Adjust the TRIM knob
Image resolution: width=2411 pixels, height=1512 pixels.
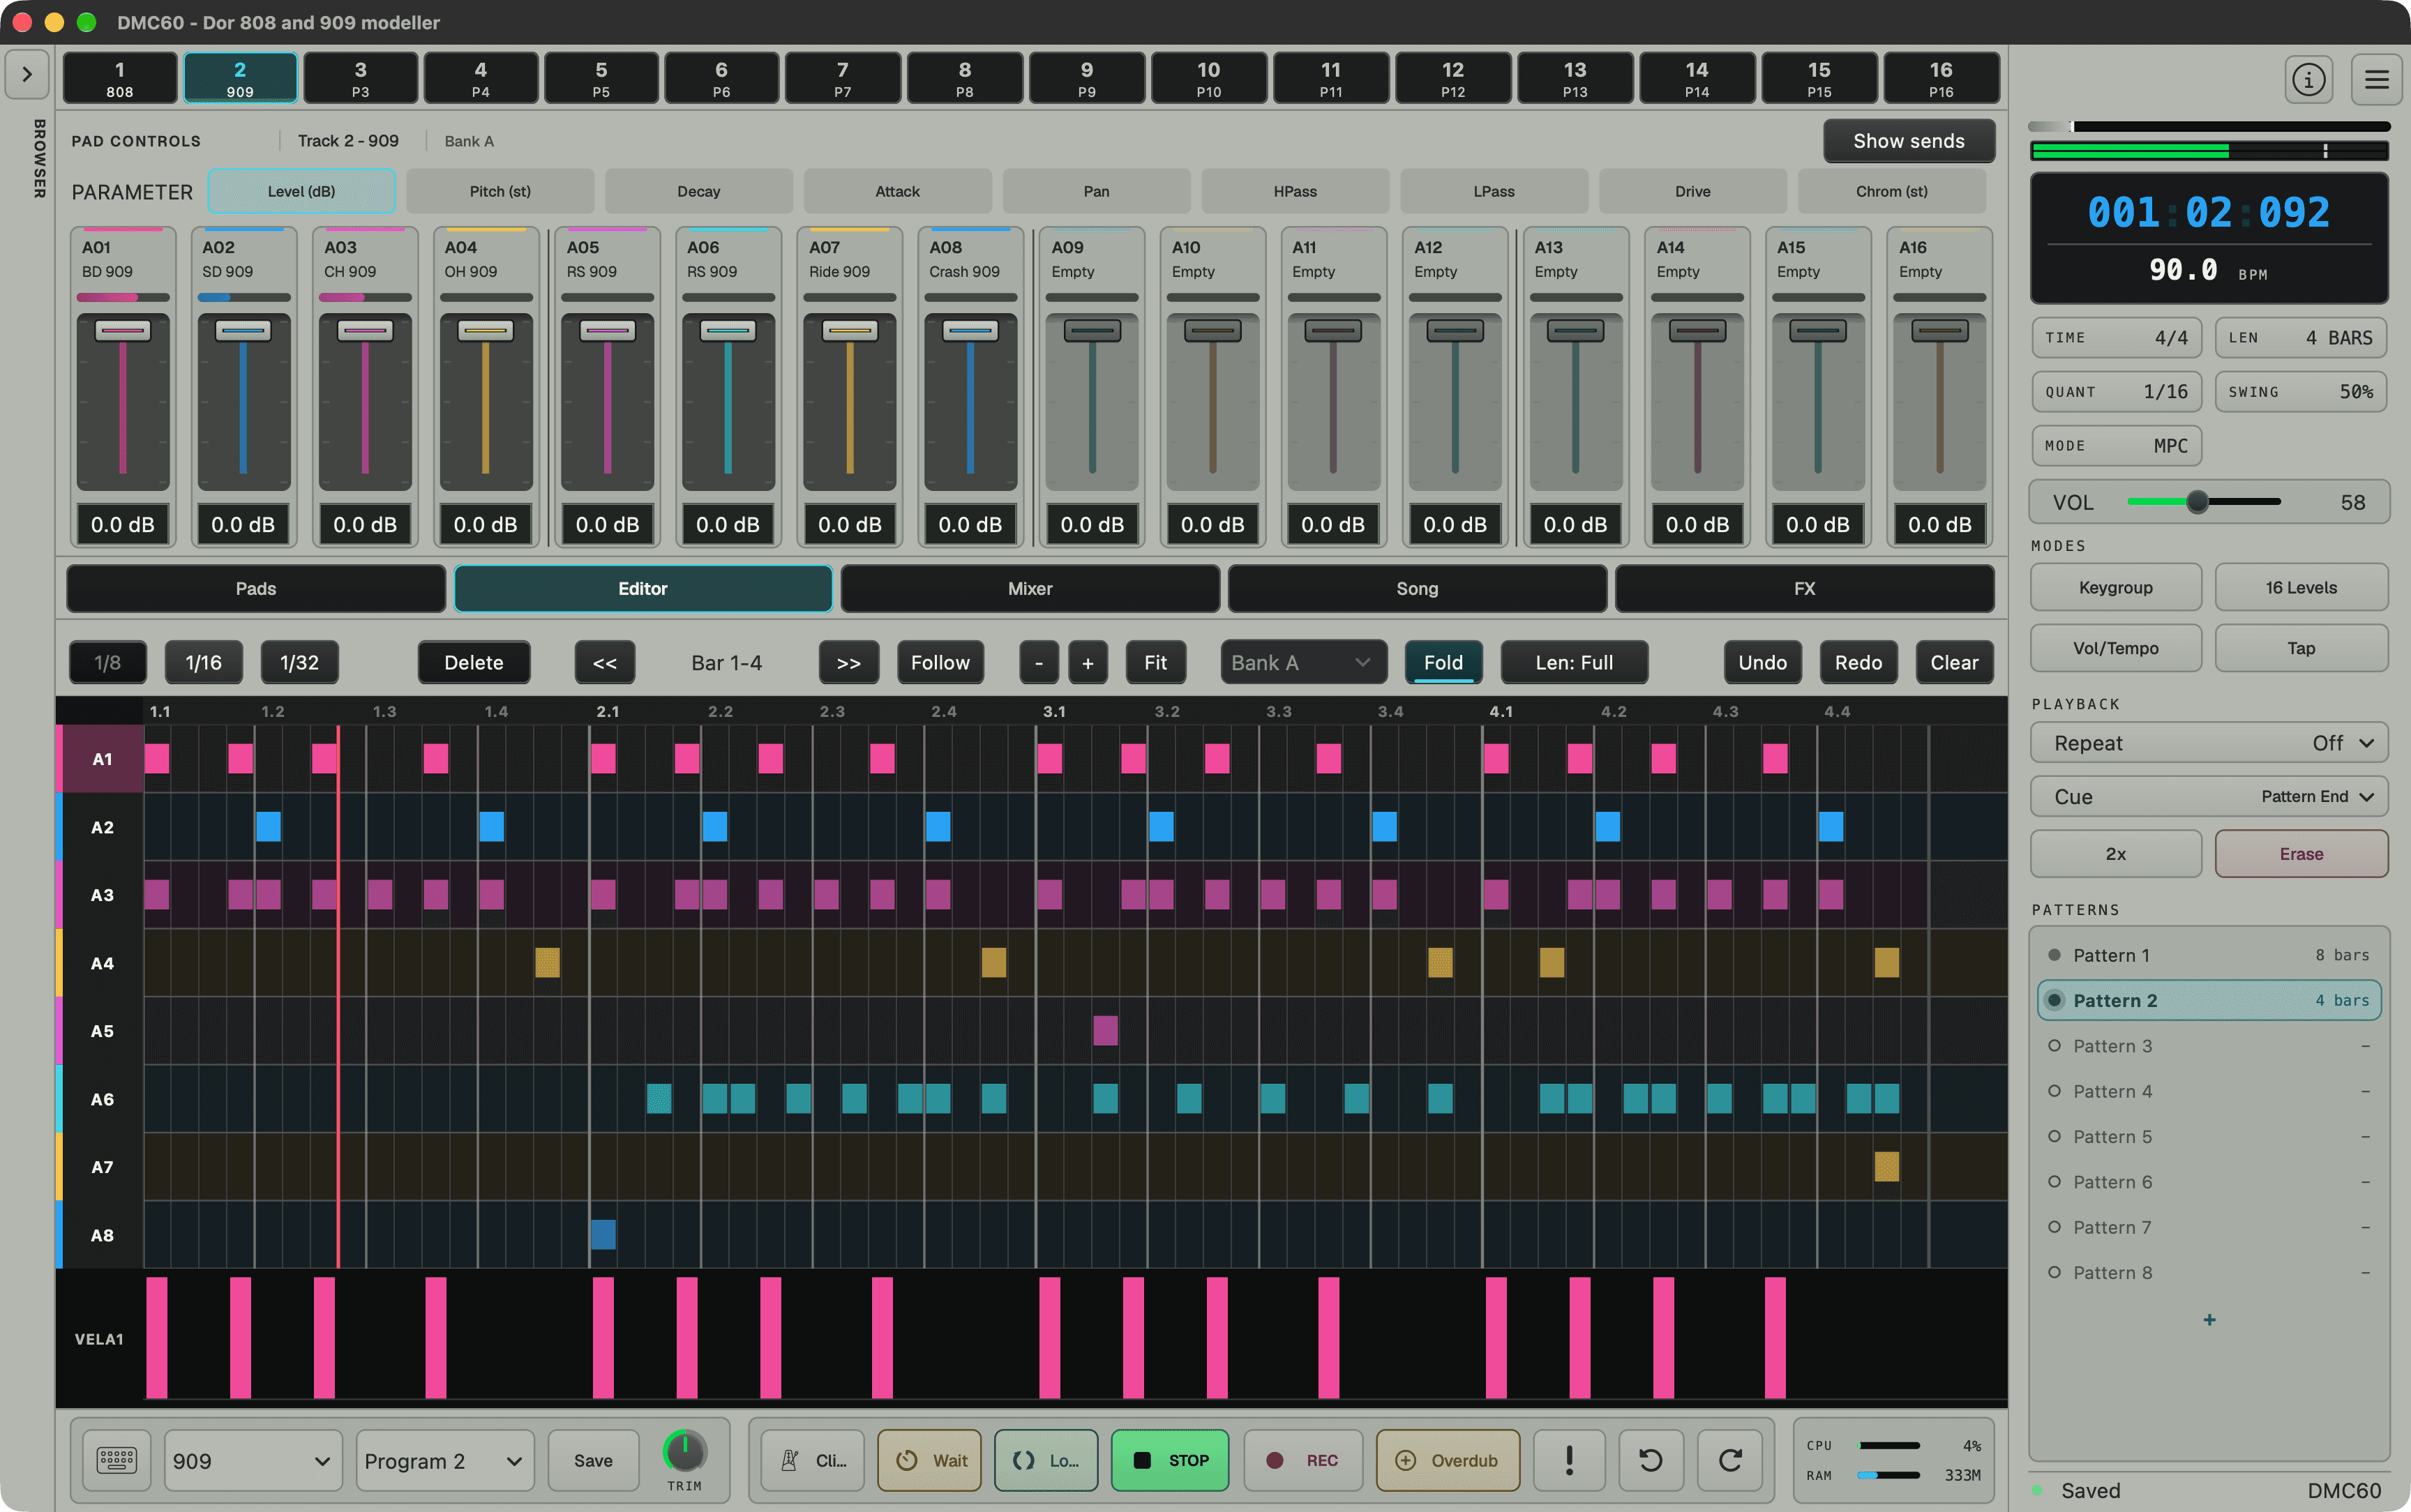pyautogui.click(x=685, y=1450)
